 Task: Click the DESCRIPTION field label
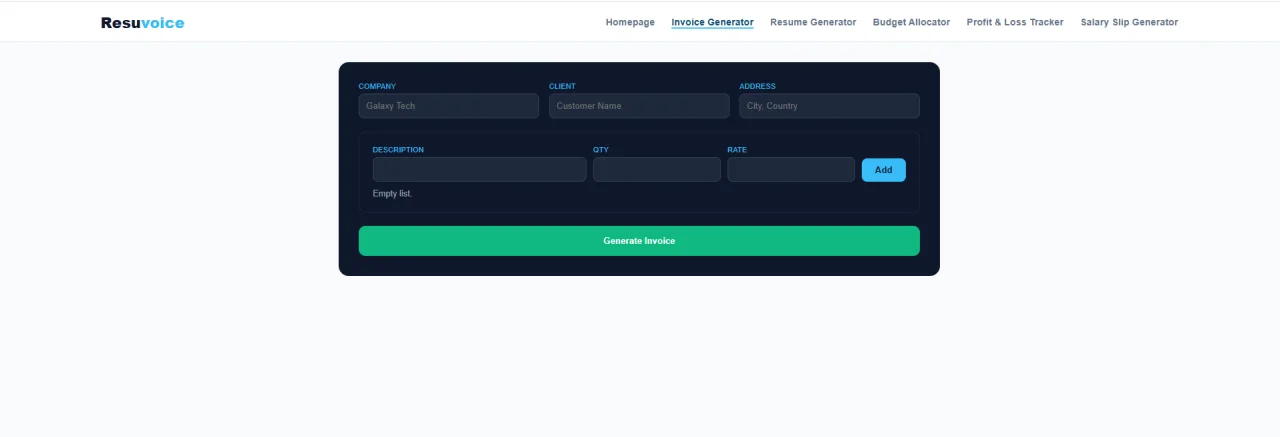(398, 150)
